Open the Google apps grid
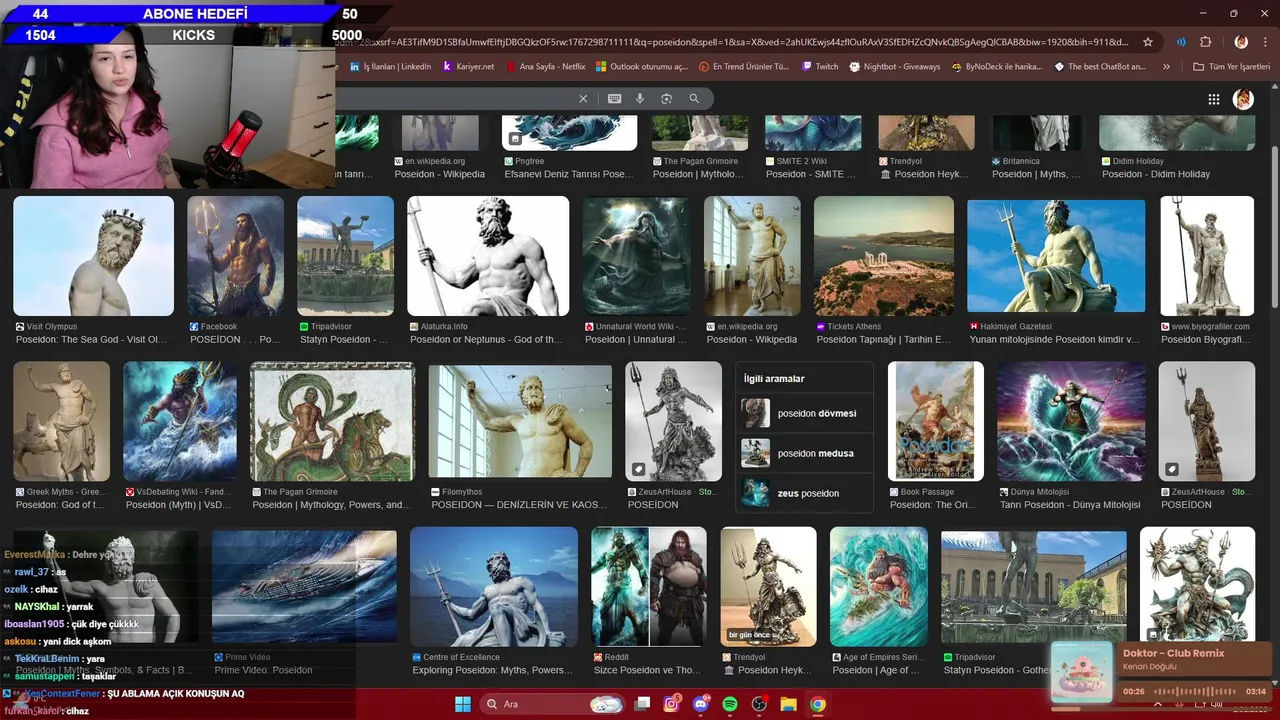Screen dimensions: 1280x720 pos(1214,99)
